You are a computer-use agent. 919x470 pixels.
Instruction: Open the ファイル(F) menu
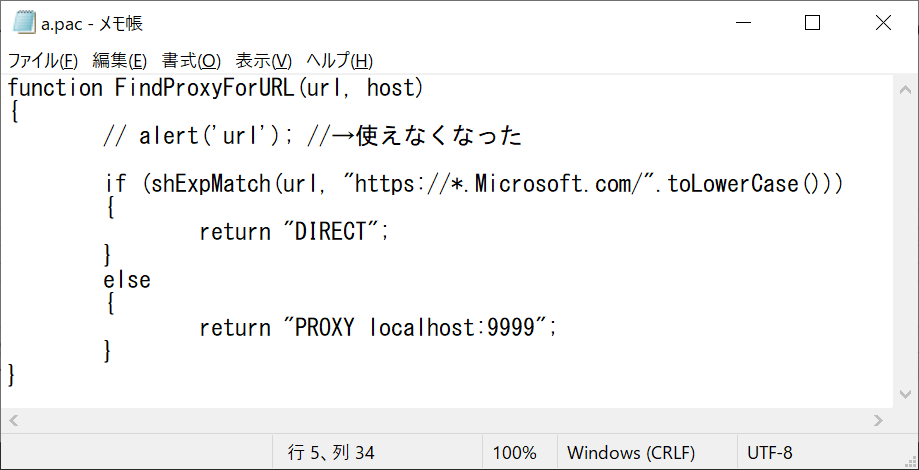(x=42, y=60)
